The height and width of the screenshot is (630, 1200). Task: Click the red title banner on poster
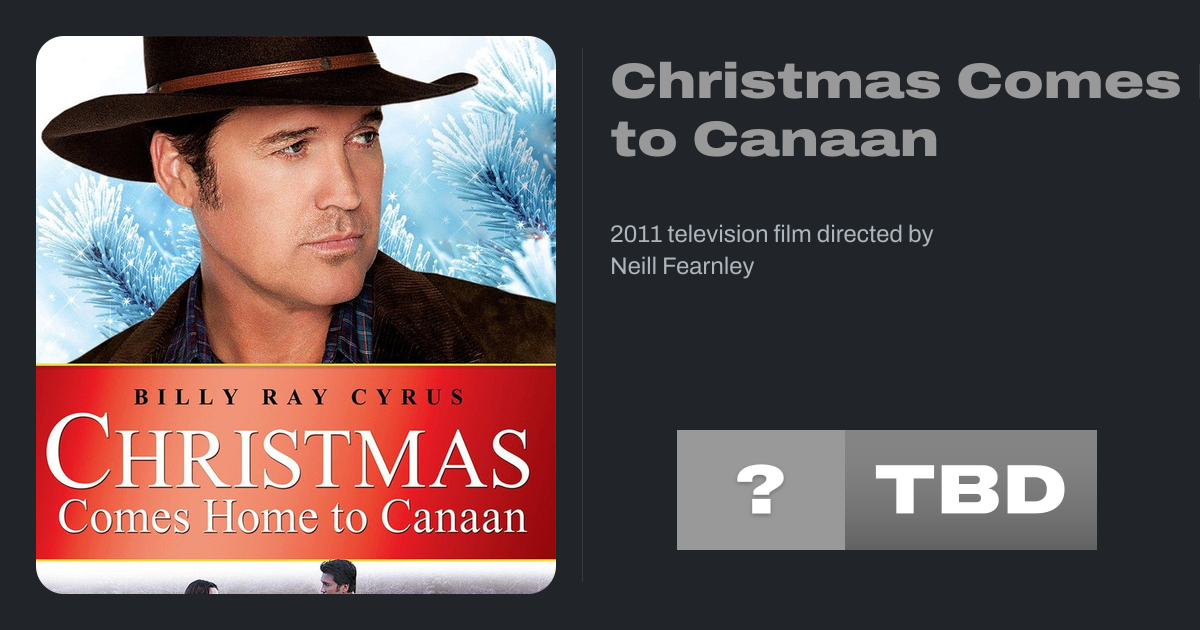click(x=296, y=465)
